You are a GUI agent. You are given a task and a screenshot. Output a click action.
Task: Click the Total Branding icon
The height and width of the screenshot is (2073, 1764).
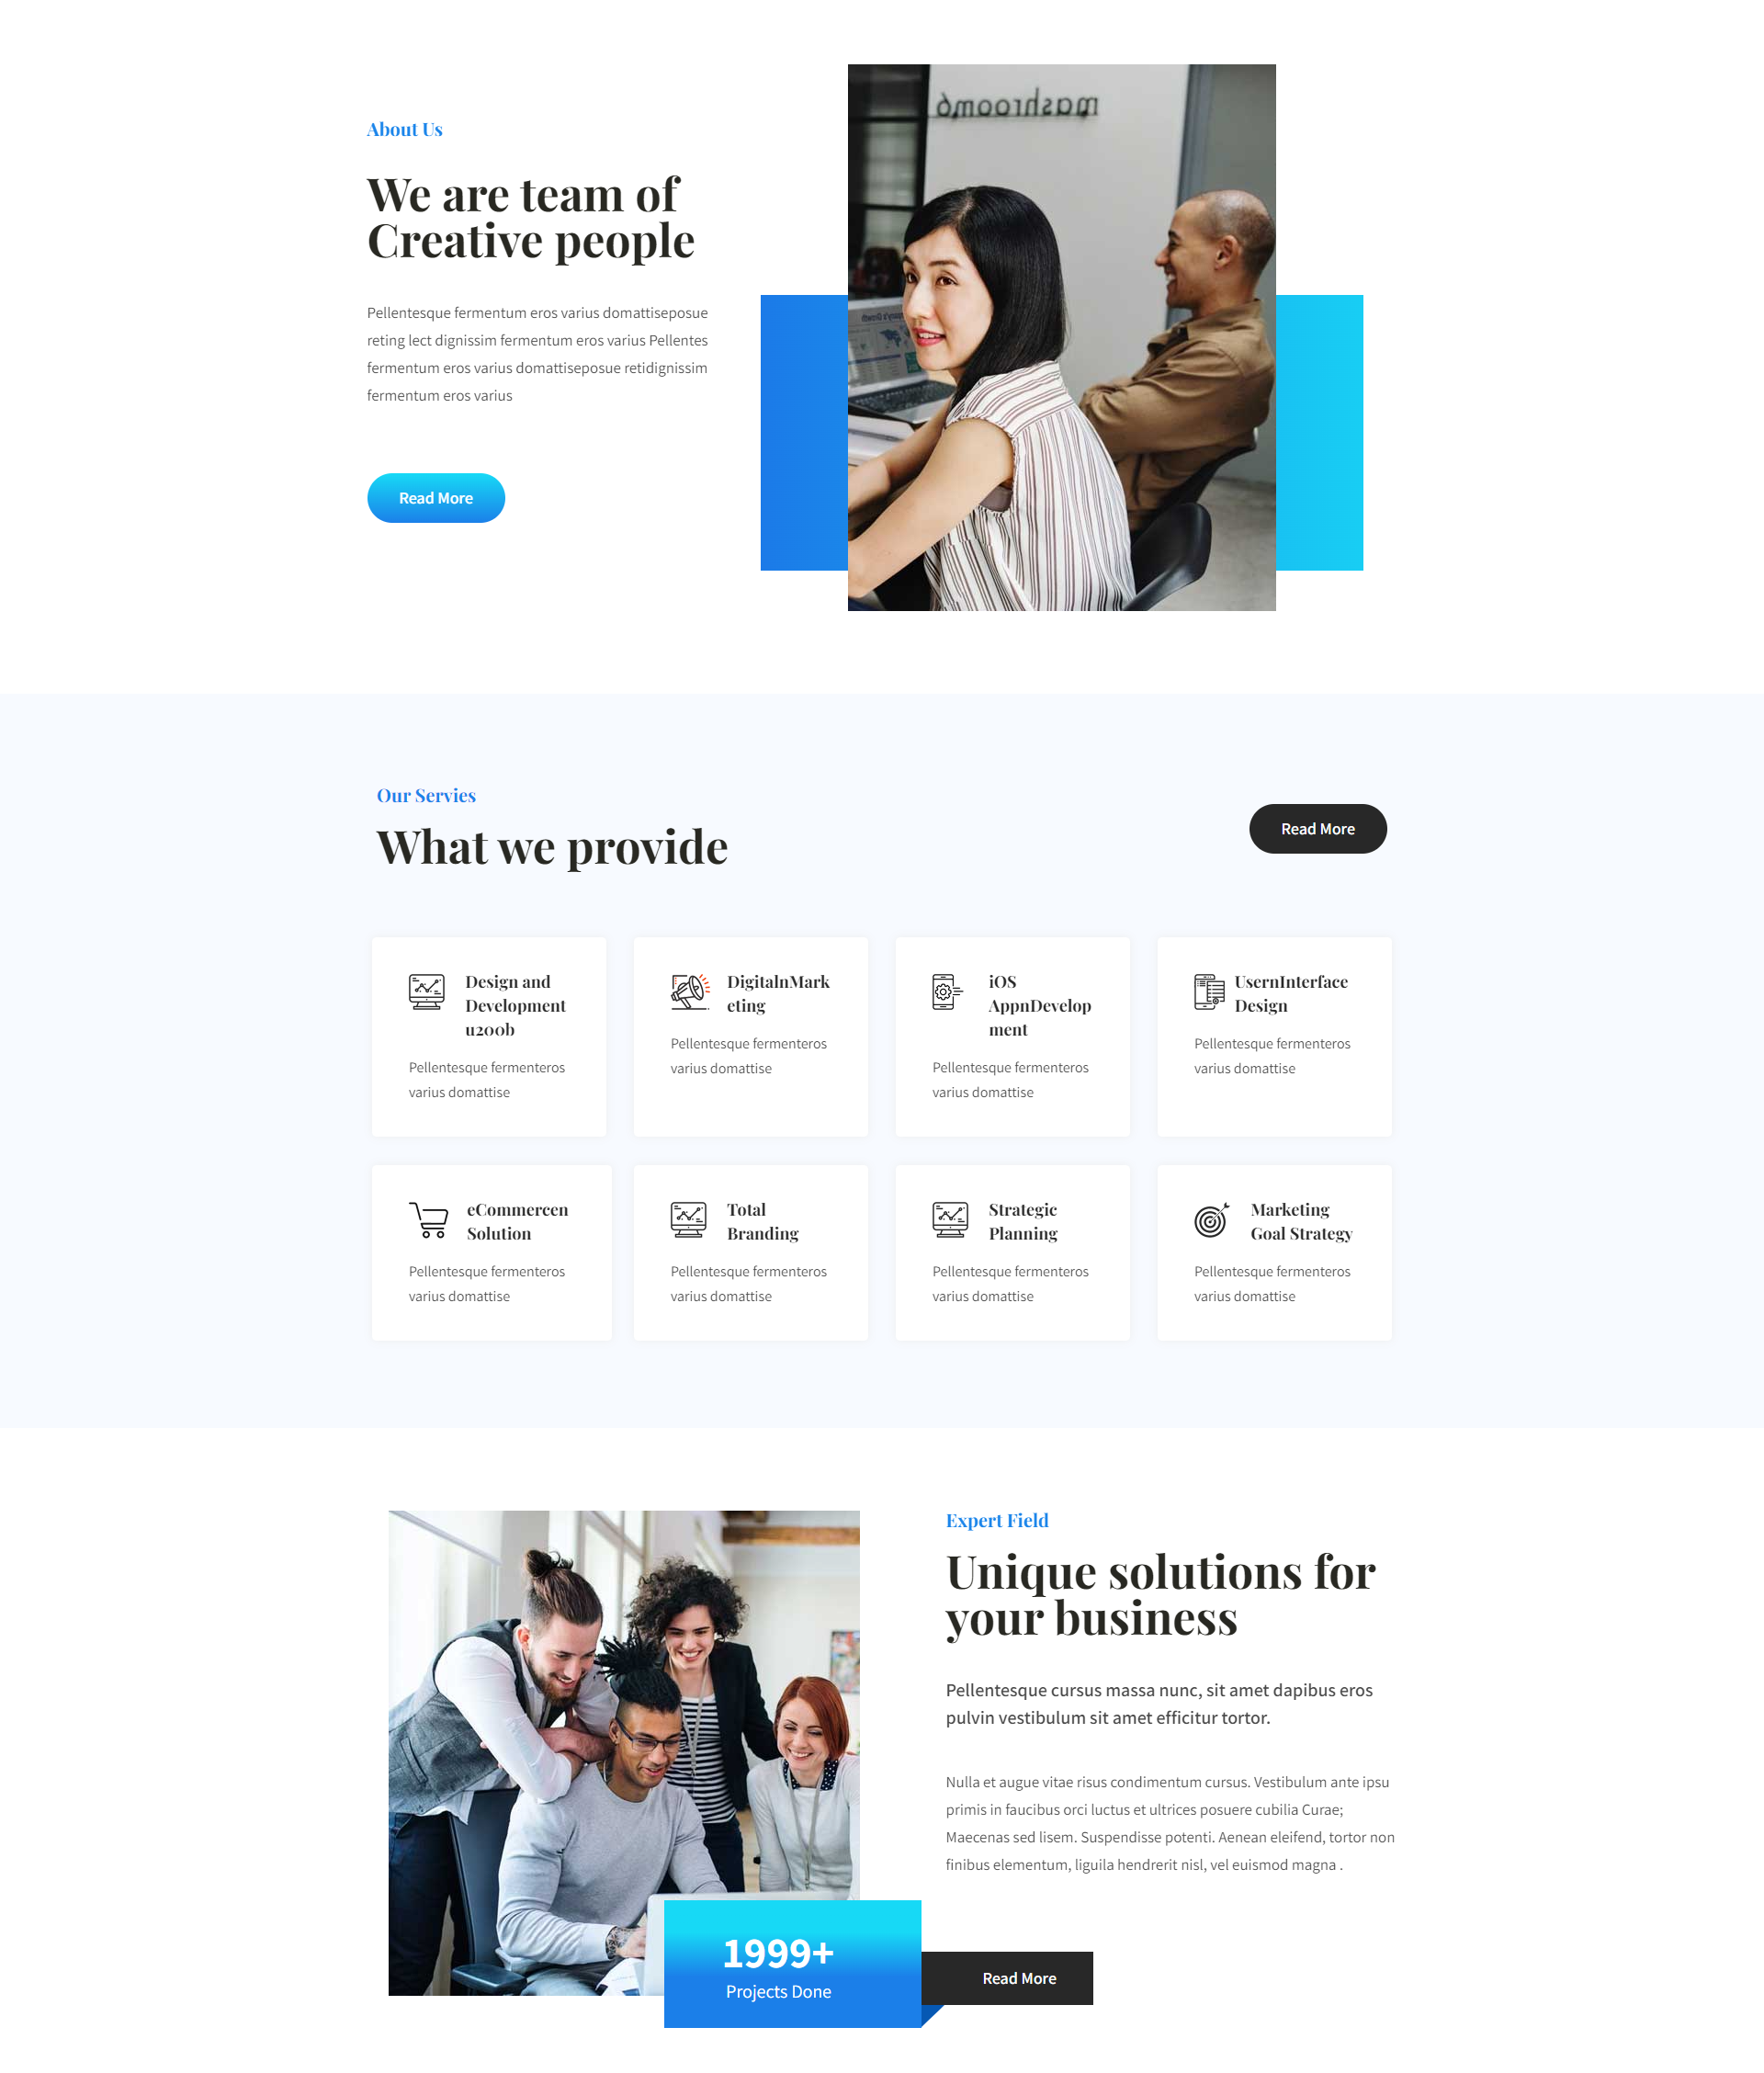(x=688, y=1218)
